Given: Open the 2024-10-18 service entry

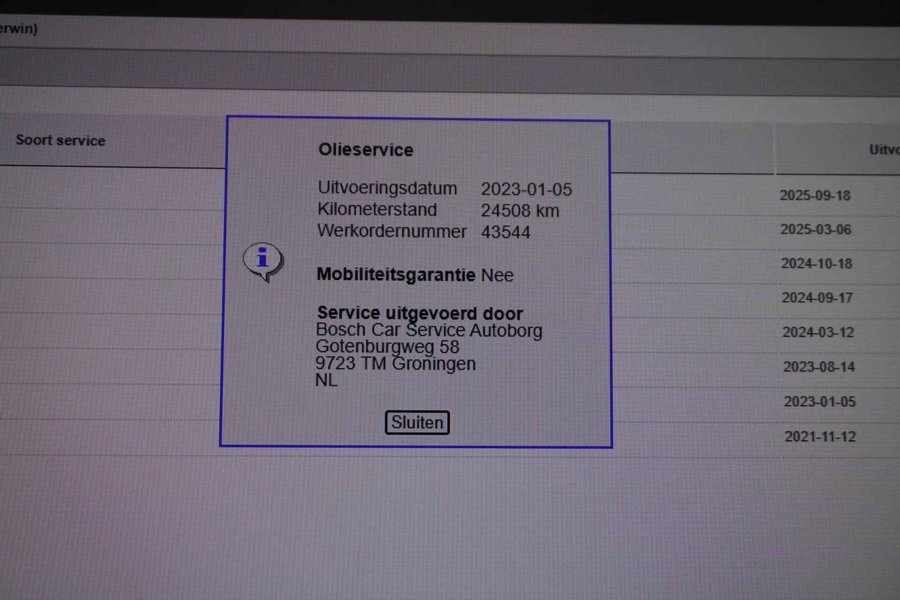Looking at the screenshot, I should (816, 264).
